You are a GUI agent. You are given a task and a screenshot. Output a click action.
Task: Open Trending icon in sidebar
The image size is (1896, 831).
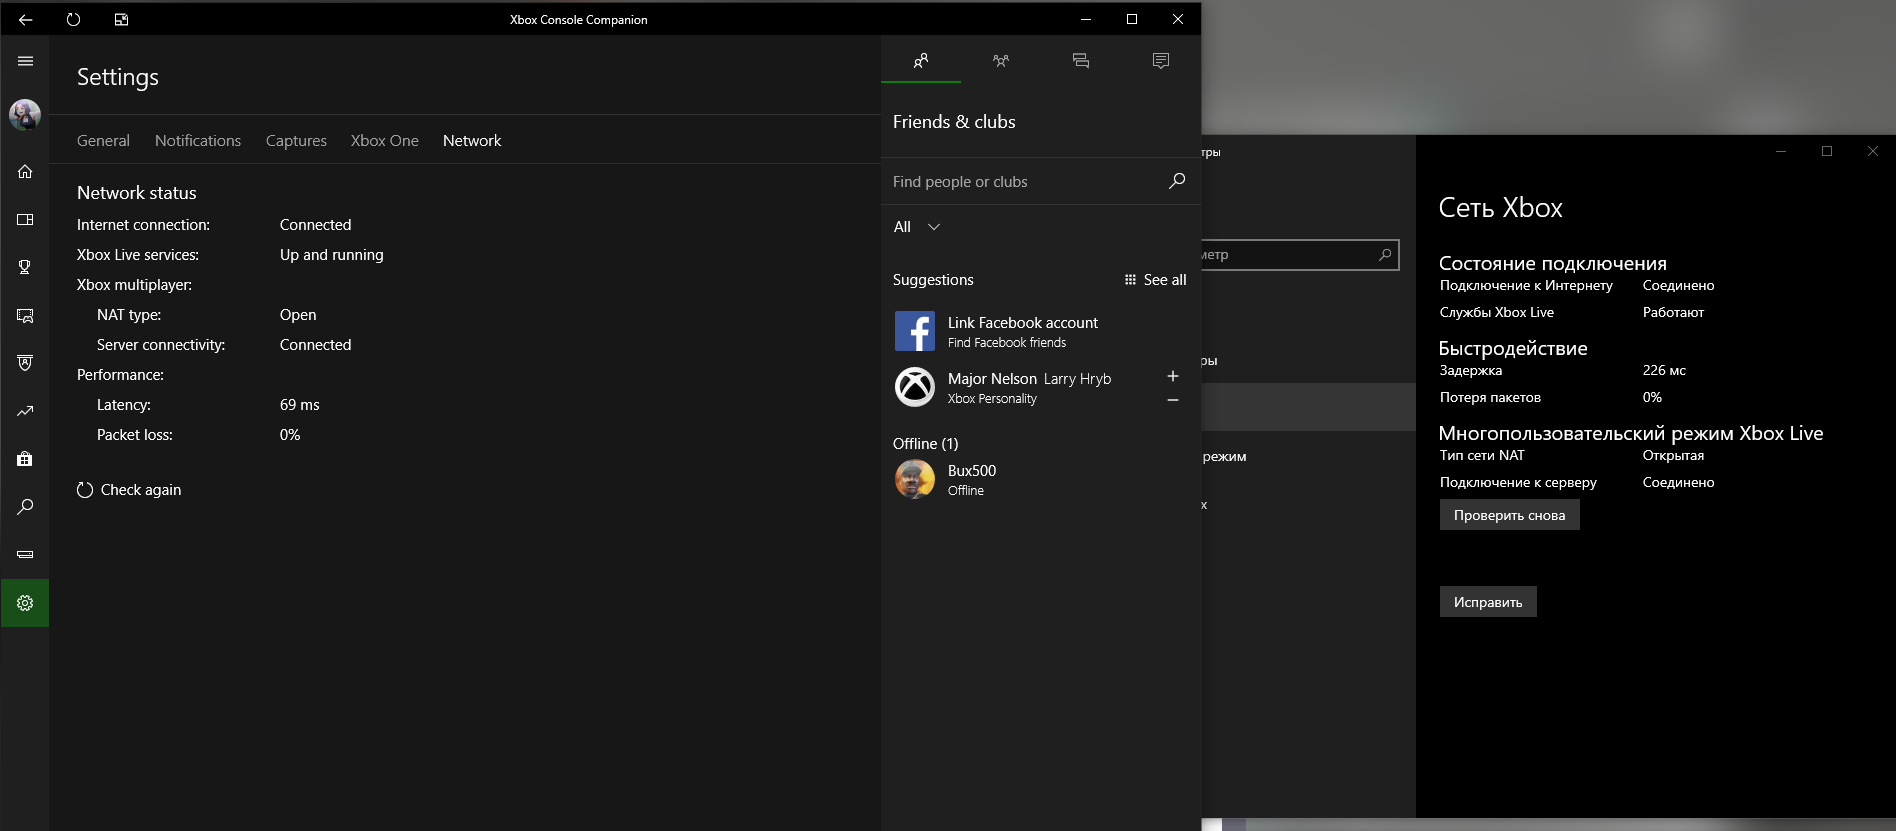(x=25, y=411)
